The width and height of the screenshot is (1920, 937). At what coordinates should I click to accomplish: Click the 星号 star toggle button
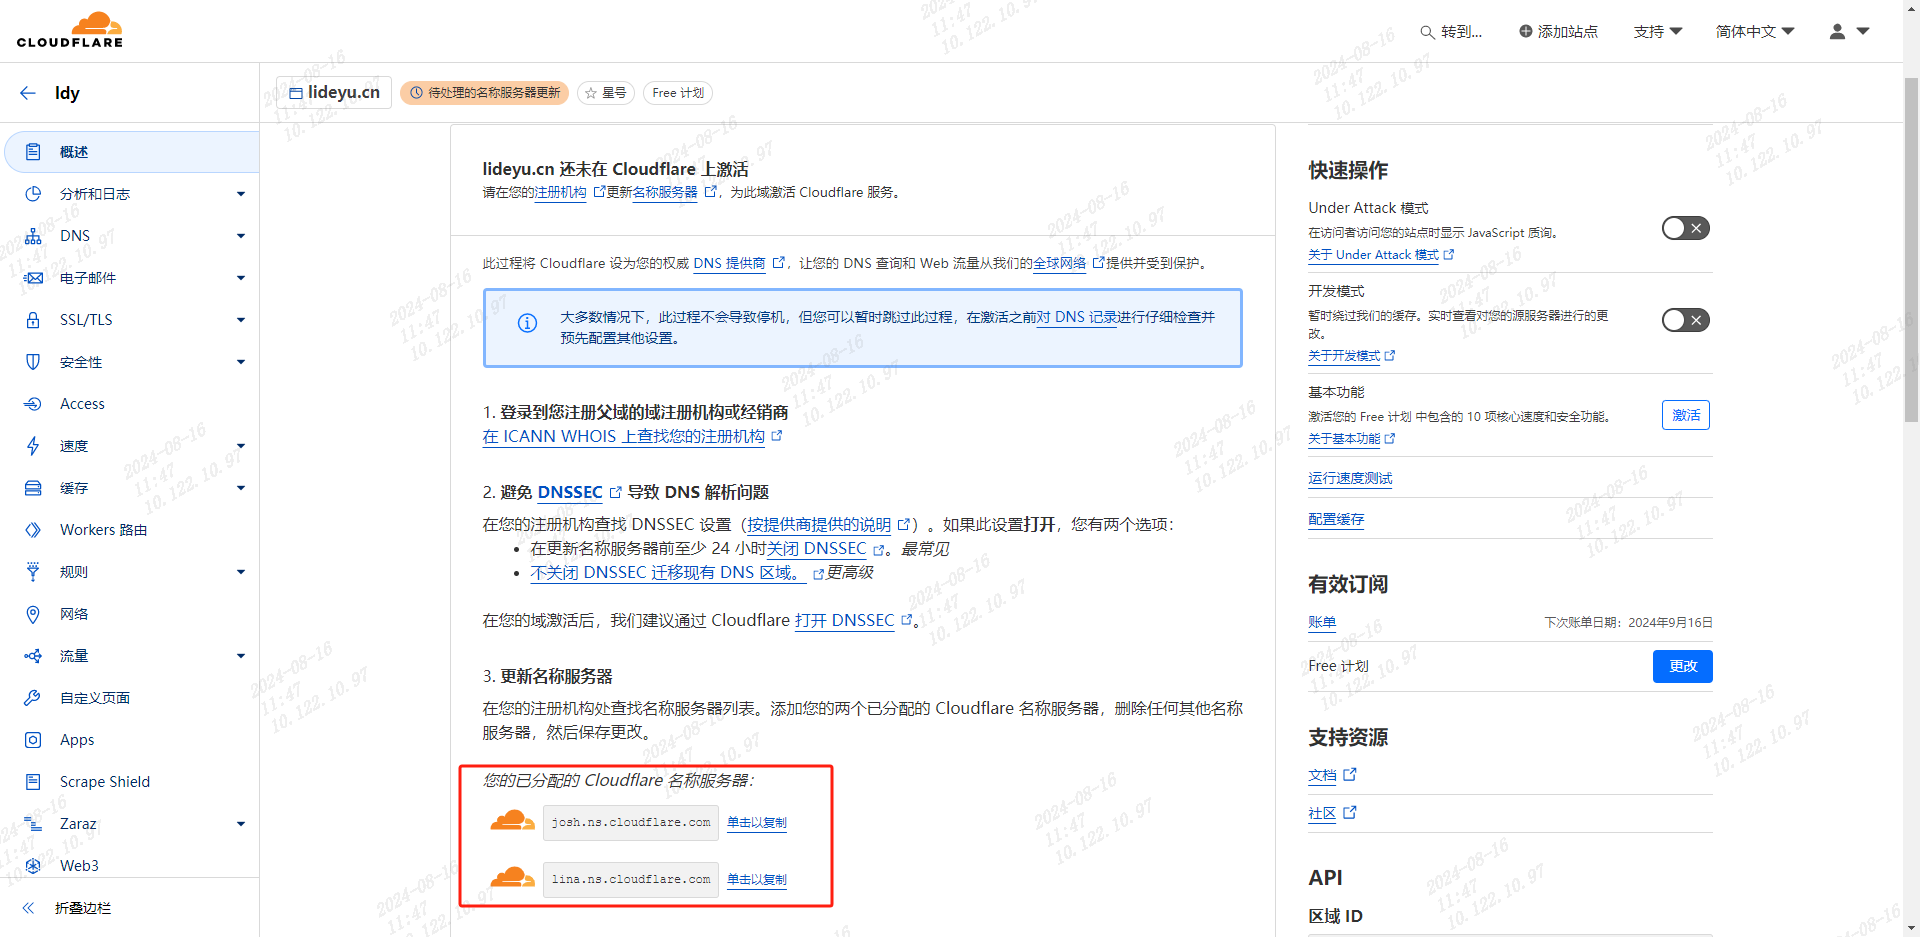click(606, 93)
